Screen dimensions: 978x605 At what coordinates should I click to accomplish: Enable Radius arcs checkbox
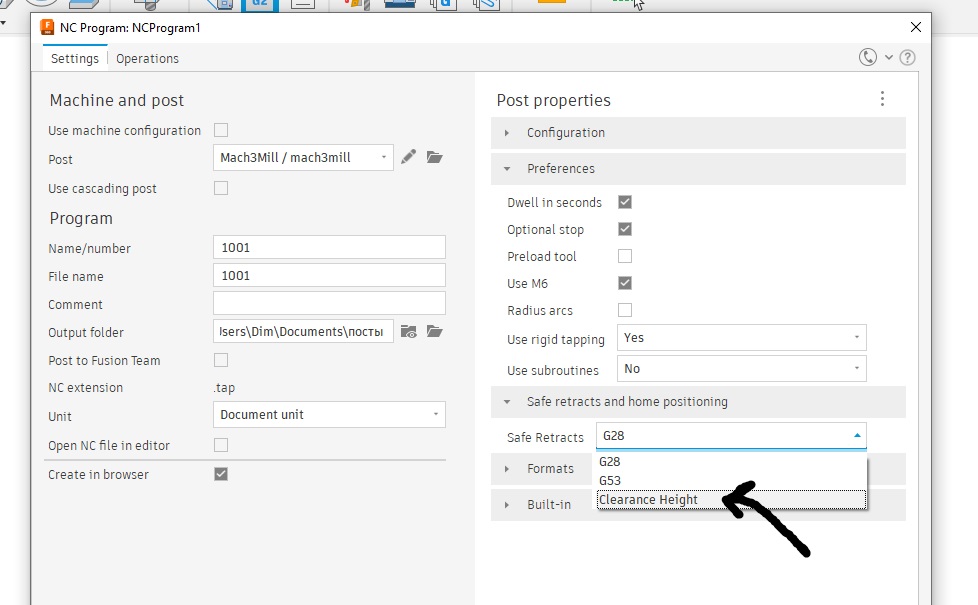coord(625,310)
